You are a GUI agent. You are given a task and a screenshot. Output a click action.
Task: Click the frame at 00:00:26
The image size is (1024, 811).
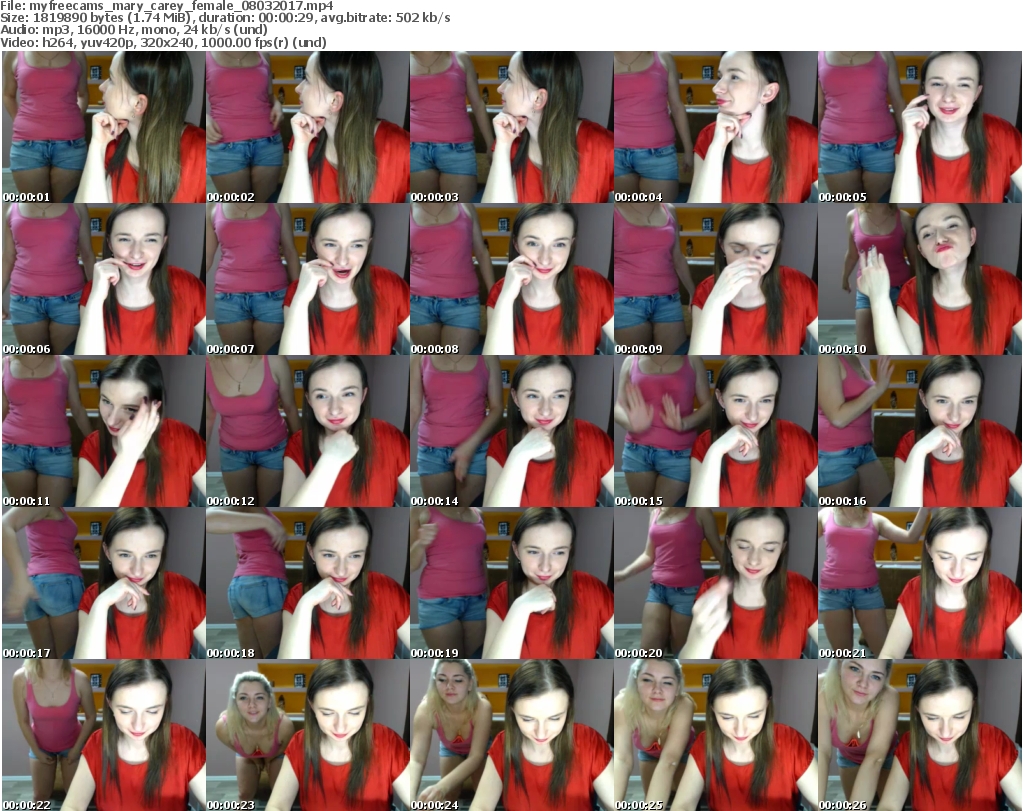tap(920, 735)
